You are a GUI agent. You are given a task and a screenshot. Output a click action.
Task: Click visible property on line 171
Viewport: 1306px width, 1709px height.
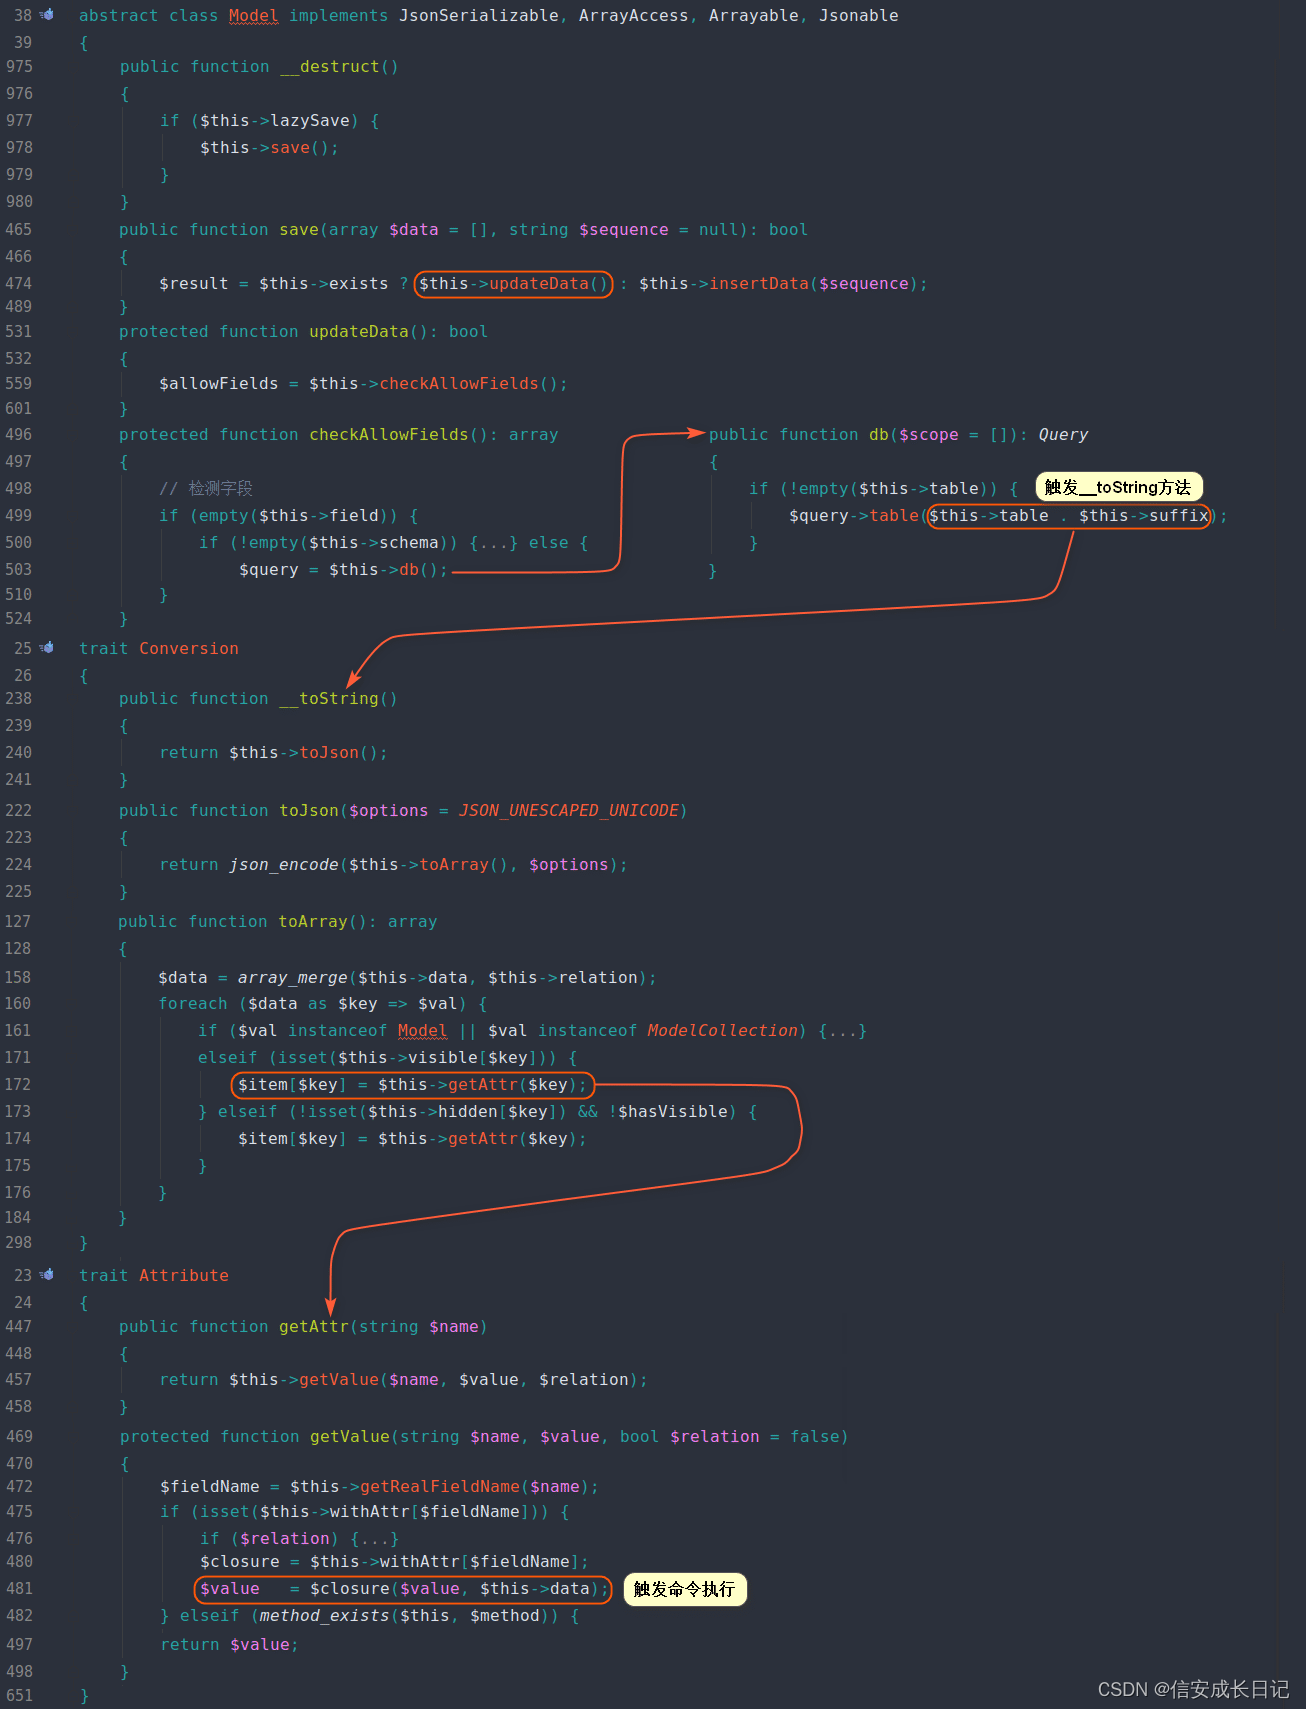(443, 1058)
